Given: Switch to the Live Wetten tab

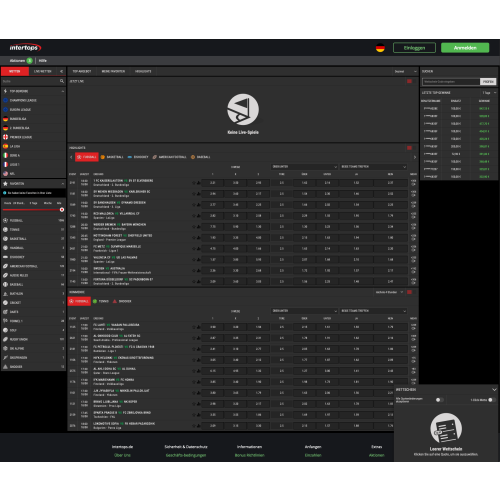Looking at the screenshot, I should click(43, 71).
